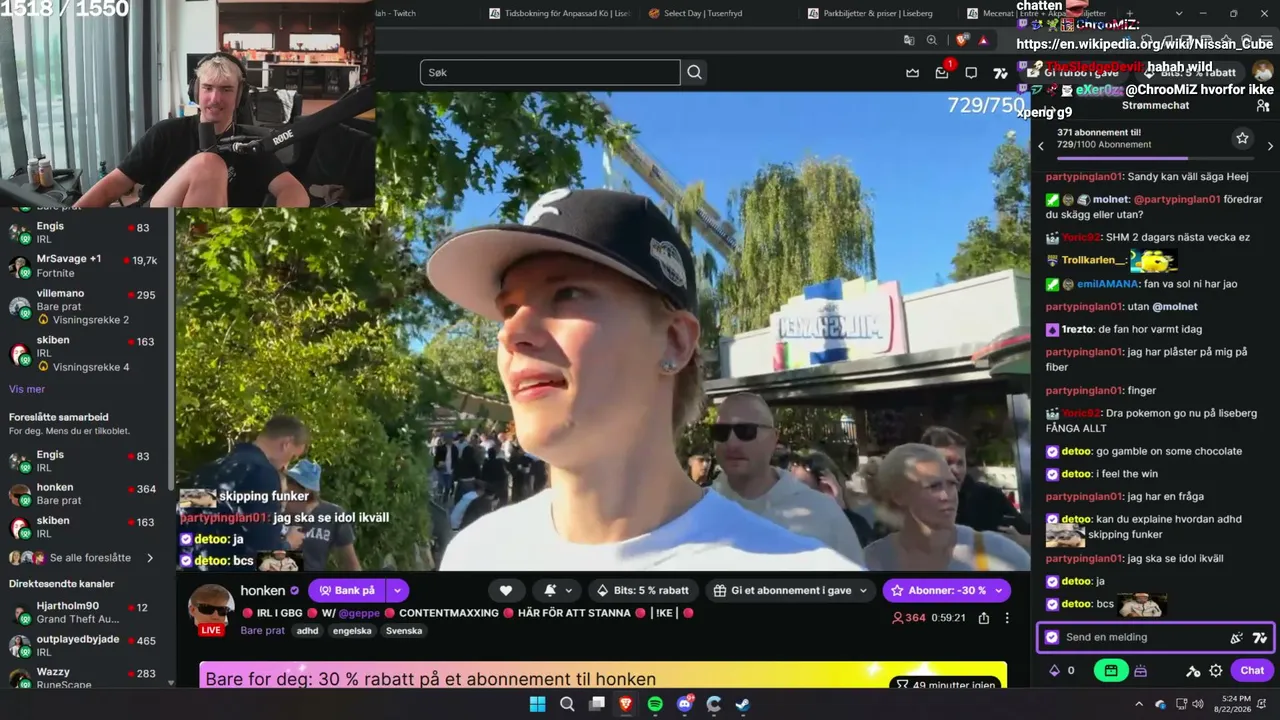This screenshot has height=720, width=1280.
Task: Open bits balance diamond icon
Action: click(1054, 671)
